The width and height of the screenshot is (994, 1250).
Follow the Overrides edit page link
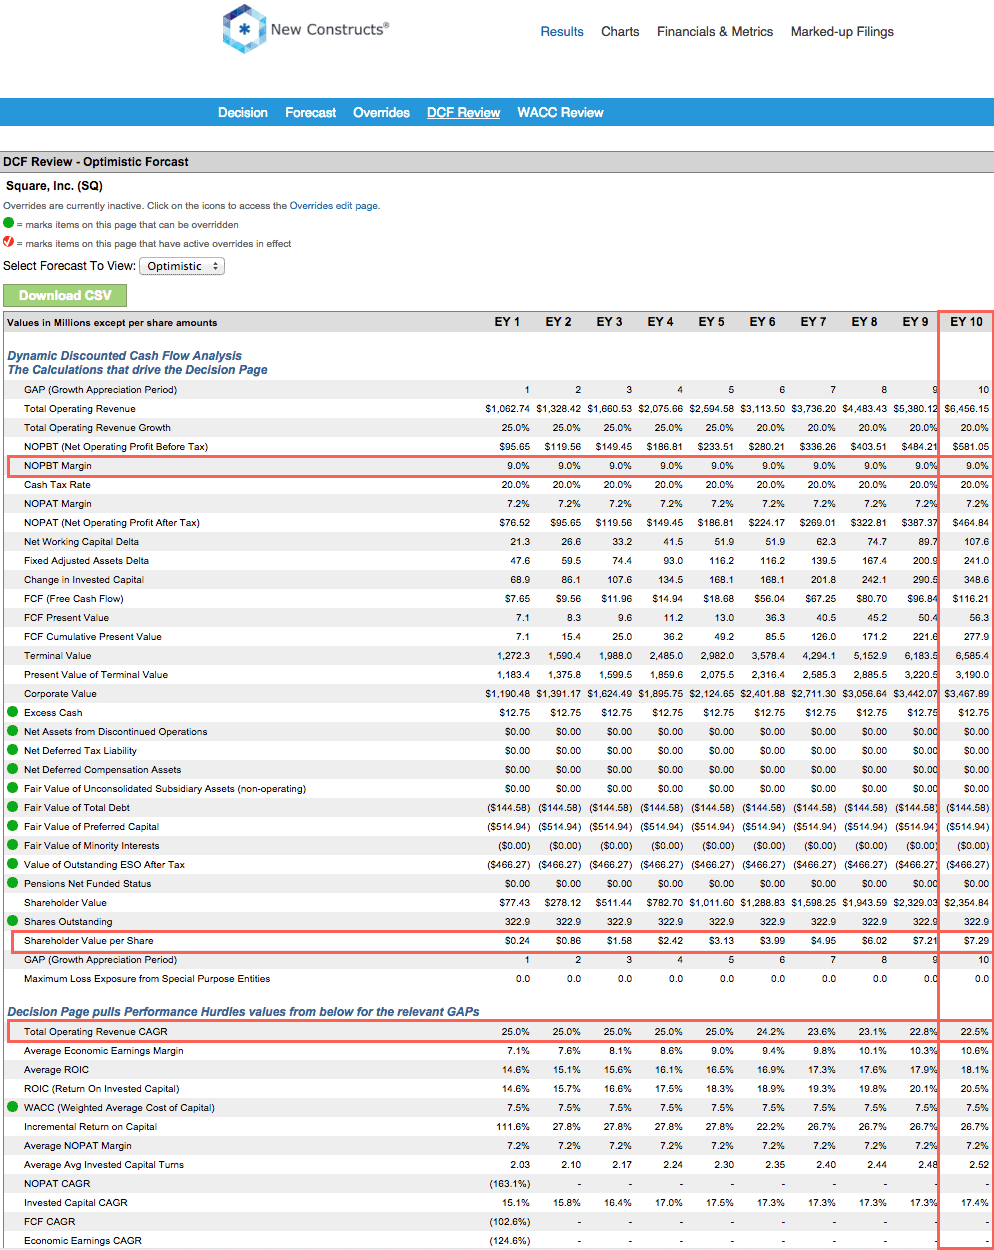click(x=334, y=206)
